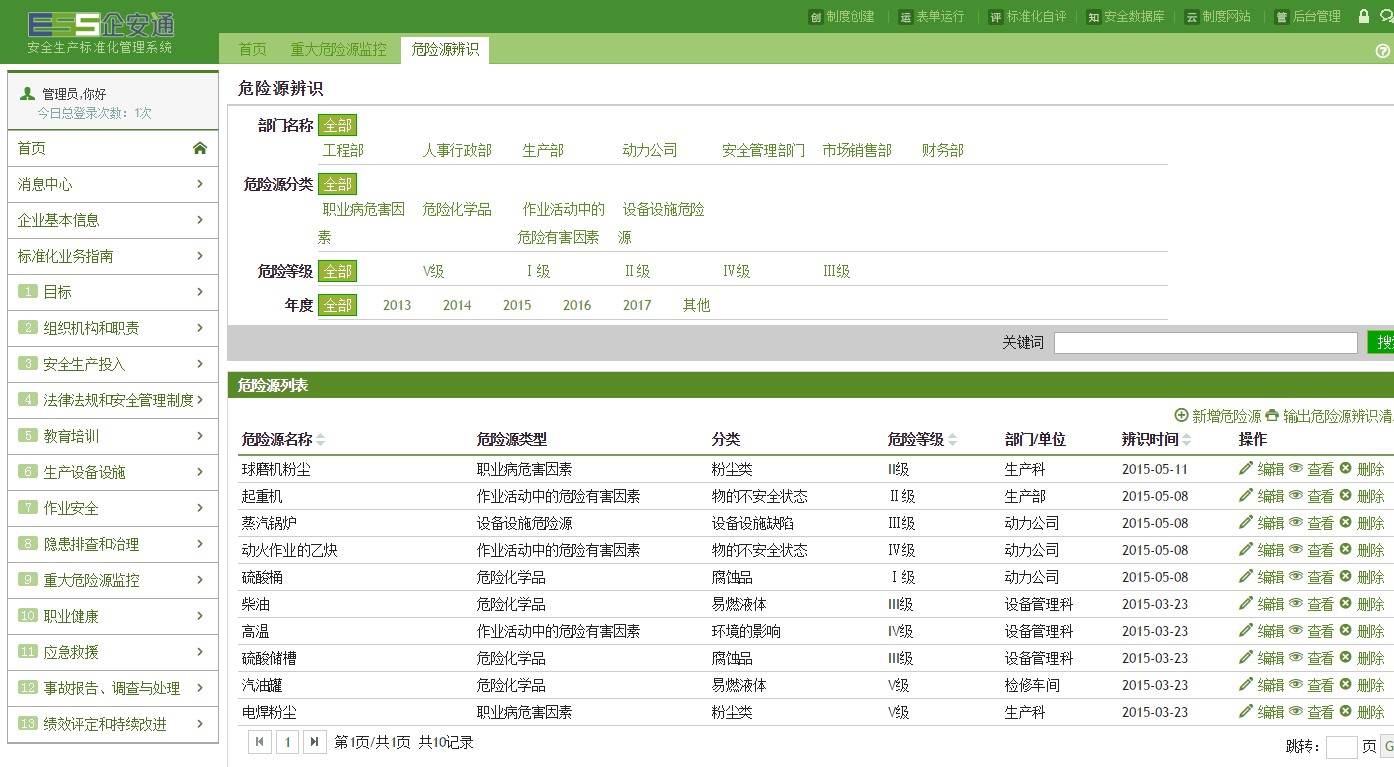The width and height of the screenshot is (1394, 767).
Task: Expand the 重大危险源监控 sidebar section
Action: 113,580
